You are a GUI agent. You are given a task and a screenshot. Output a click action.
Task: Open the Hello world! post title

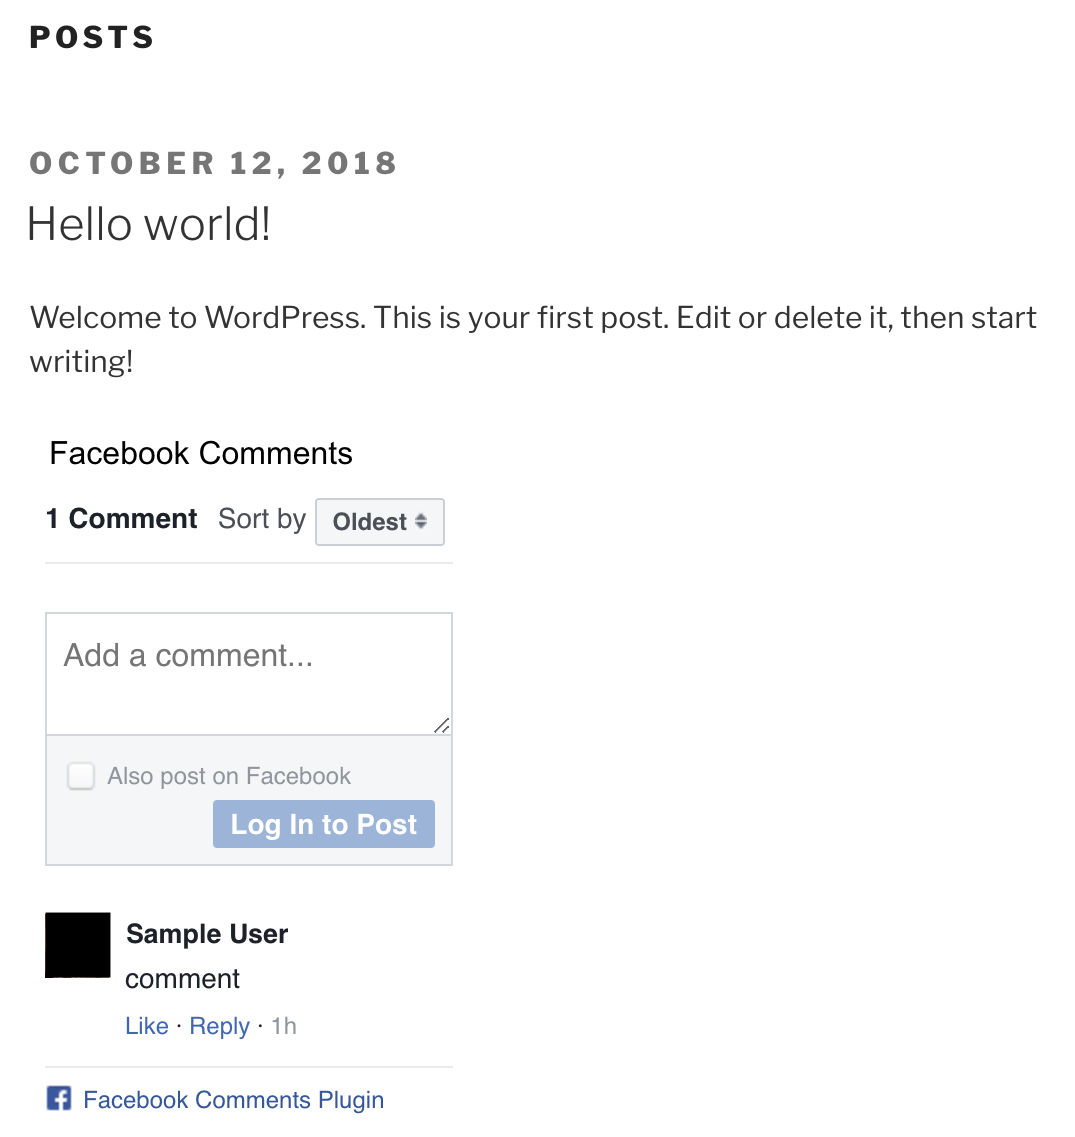(x=149, y=223)
